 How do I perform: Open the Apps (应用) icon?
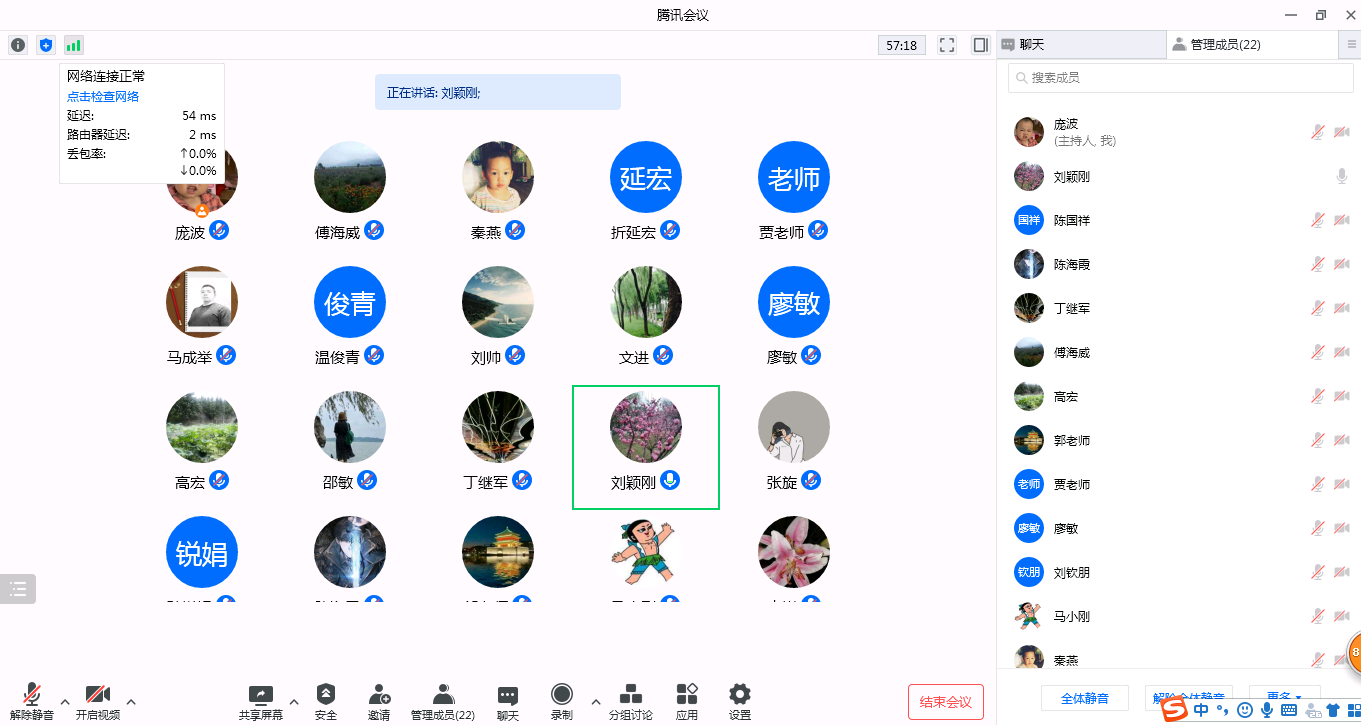[687, 701]
